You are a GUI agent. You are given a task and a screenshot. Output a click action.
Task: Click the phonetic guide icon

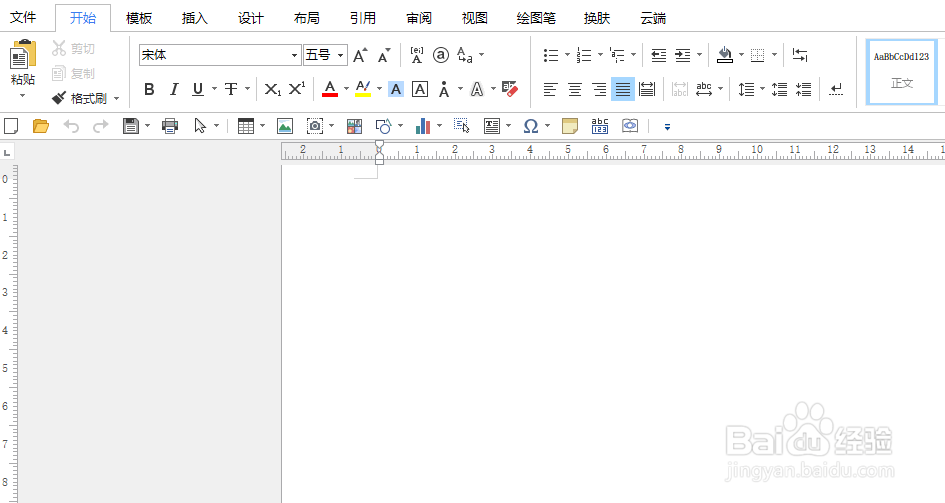pos(416,55)
